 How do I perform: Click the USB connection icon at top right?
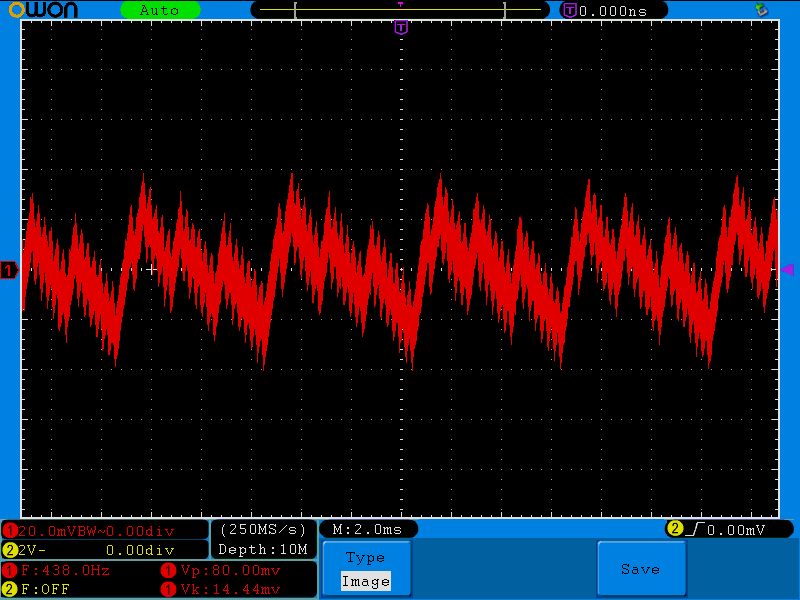click(761, 9)
